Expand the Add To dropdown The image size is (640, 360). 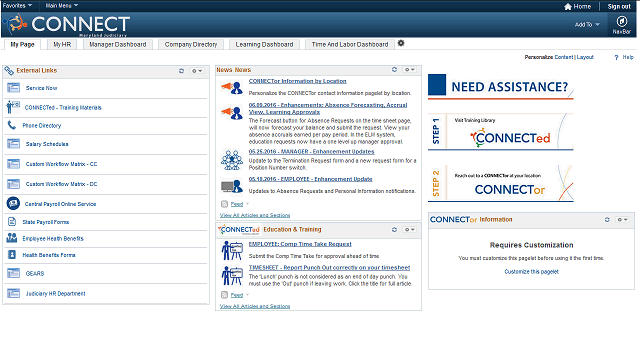587,24
